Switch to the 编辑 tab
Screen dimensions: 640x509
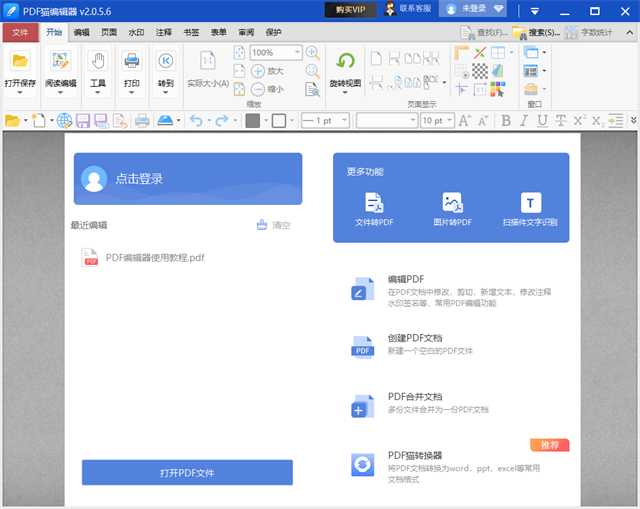(82, 33)
